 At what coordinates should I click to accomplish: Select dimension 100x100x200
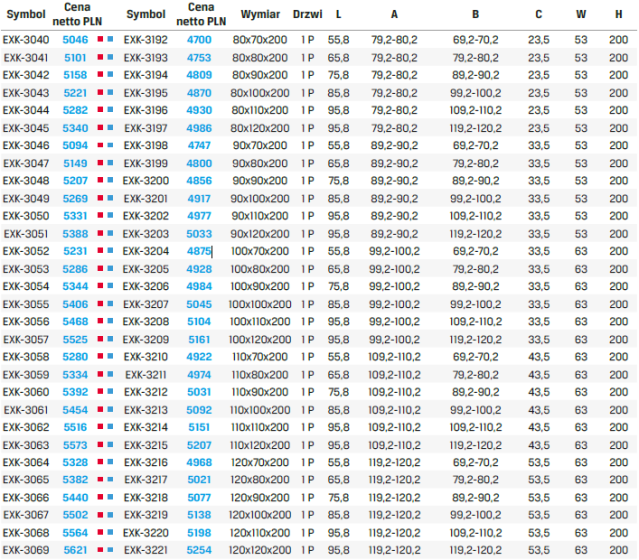(260, 304)
